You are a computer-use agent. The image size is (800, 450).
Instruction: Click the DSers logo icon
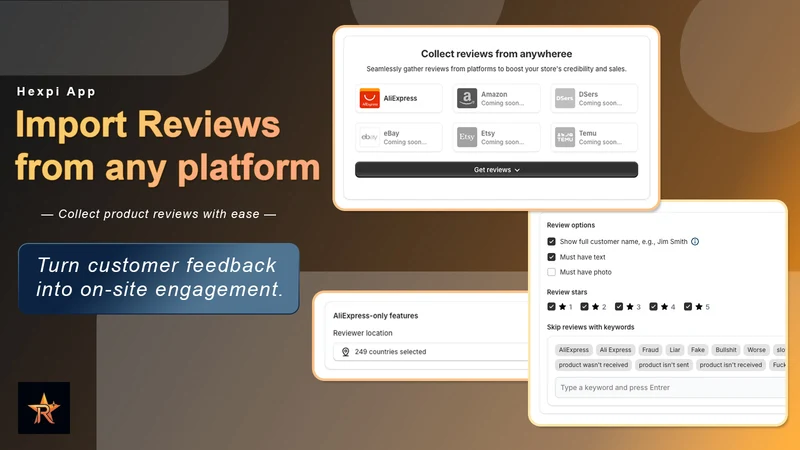tap(565, 98)
